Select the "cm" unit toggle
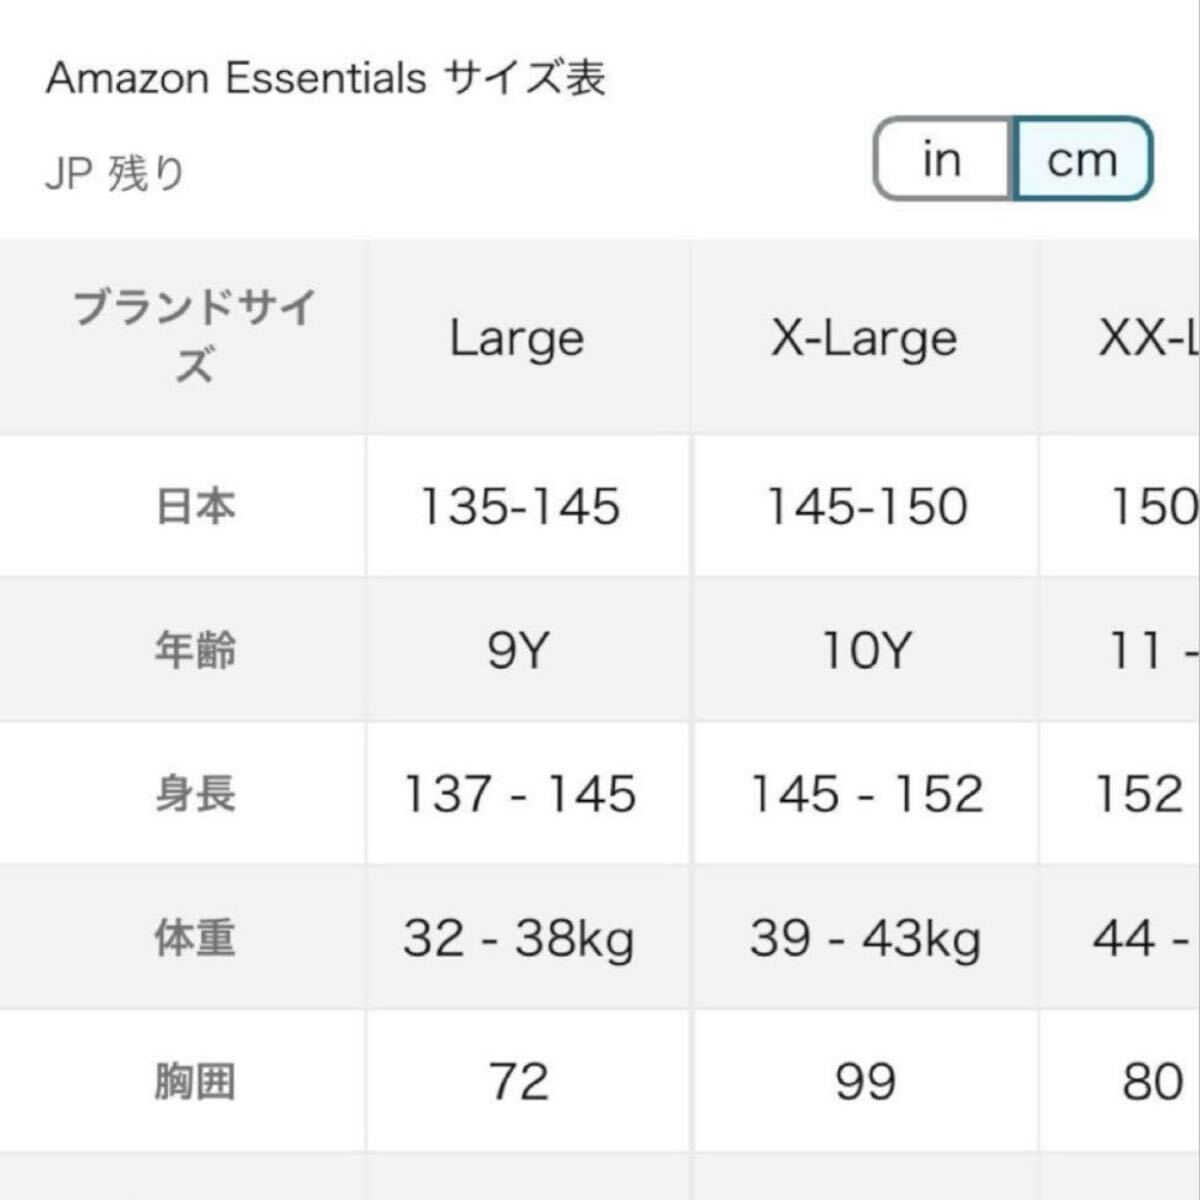 (1082, 160)
